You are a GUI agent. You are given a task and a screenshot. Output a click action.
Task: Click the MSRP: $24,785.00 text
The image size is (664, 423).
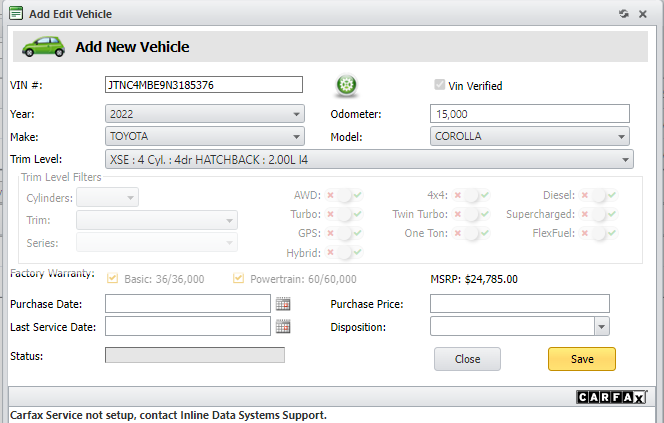[x=474, y=279]
